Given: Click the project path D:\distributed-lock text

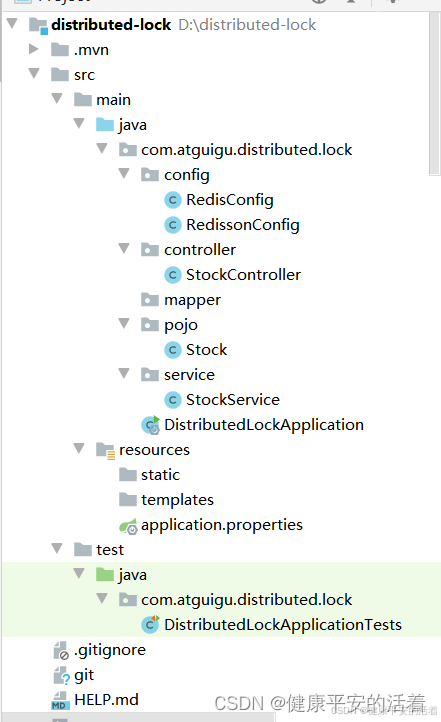Looking at the screenshot, I should (247, 24).
